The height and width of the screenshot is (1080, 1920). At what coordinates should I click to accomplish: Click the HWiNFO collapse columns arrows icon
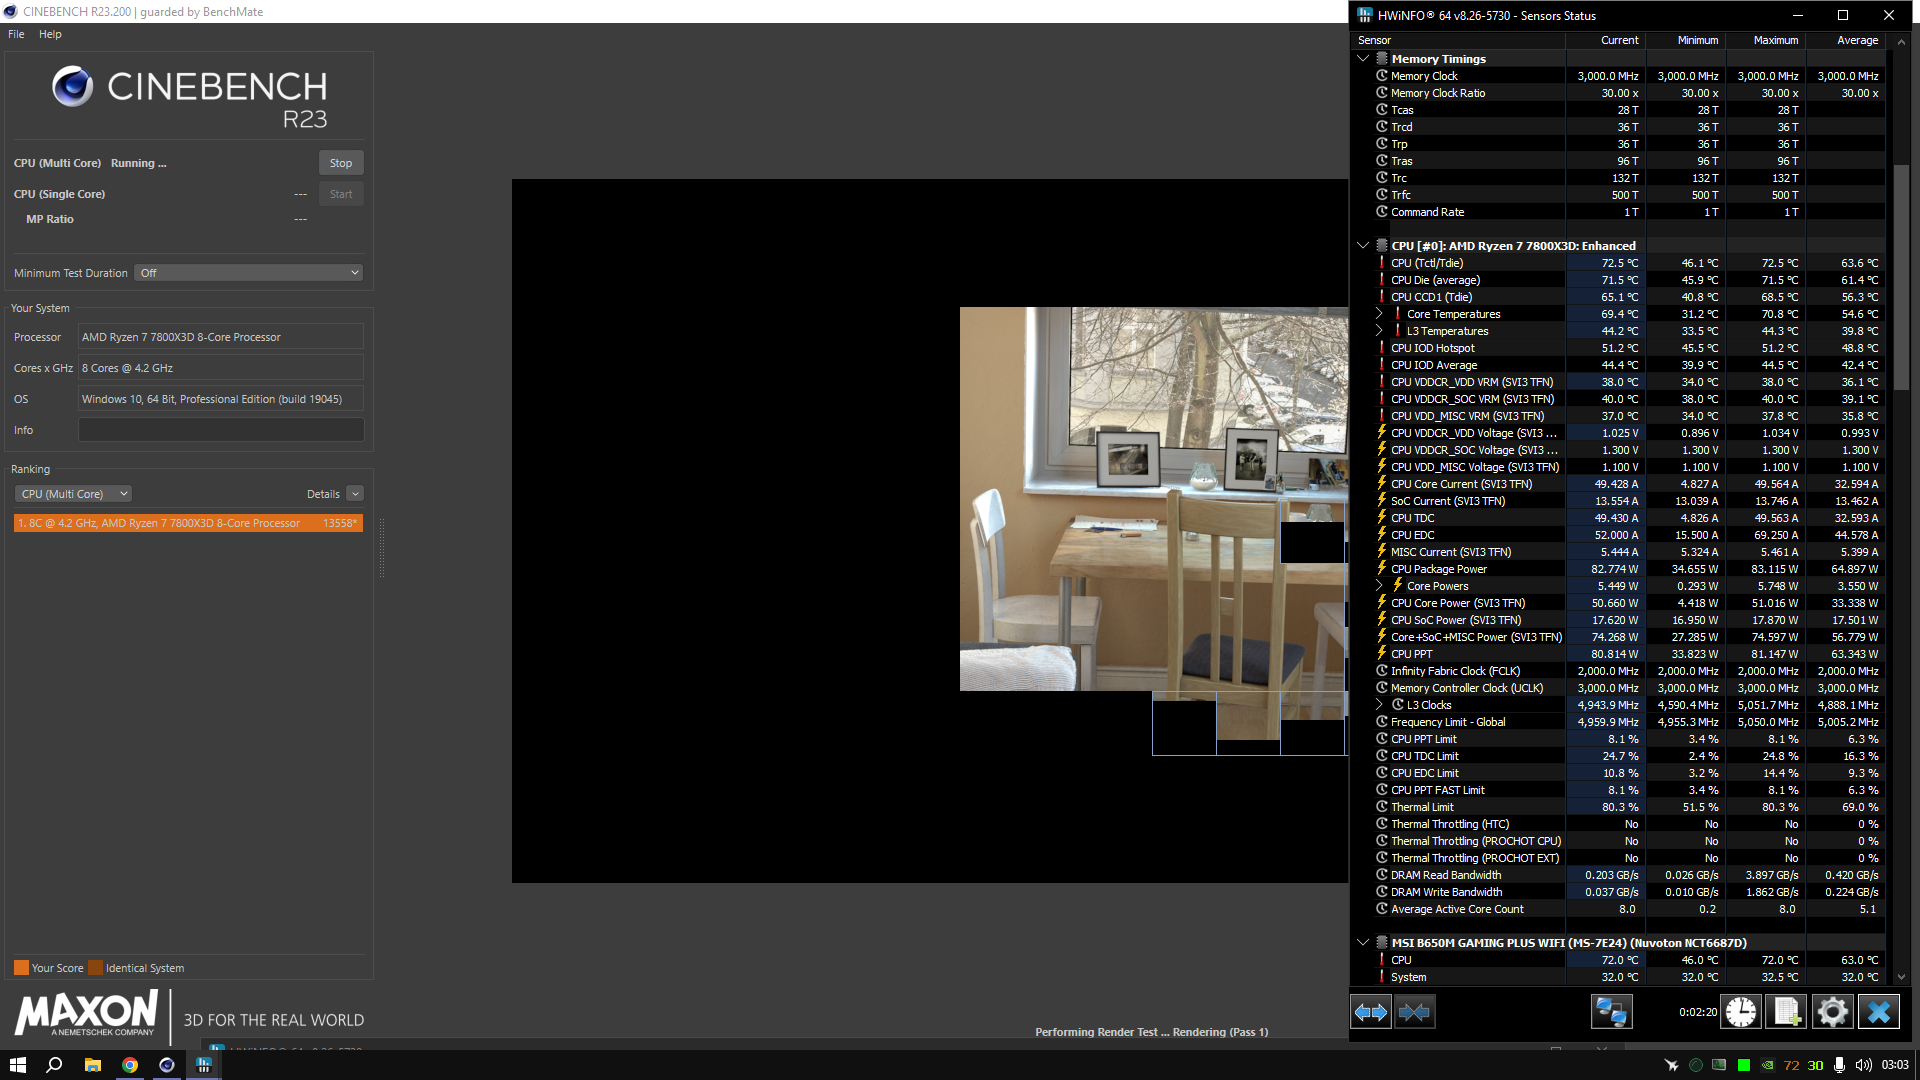[x=1414, y=1012]
